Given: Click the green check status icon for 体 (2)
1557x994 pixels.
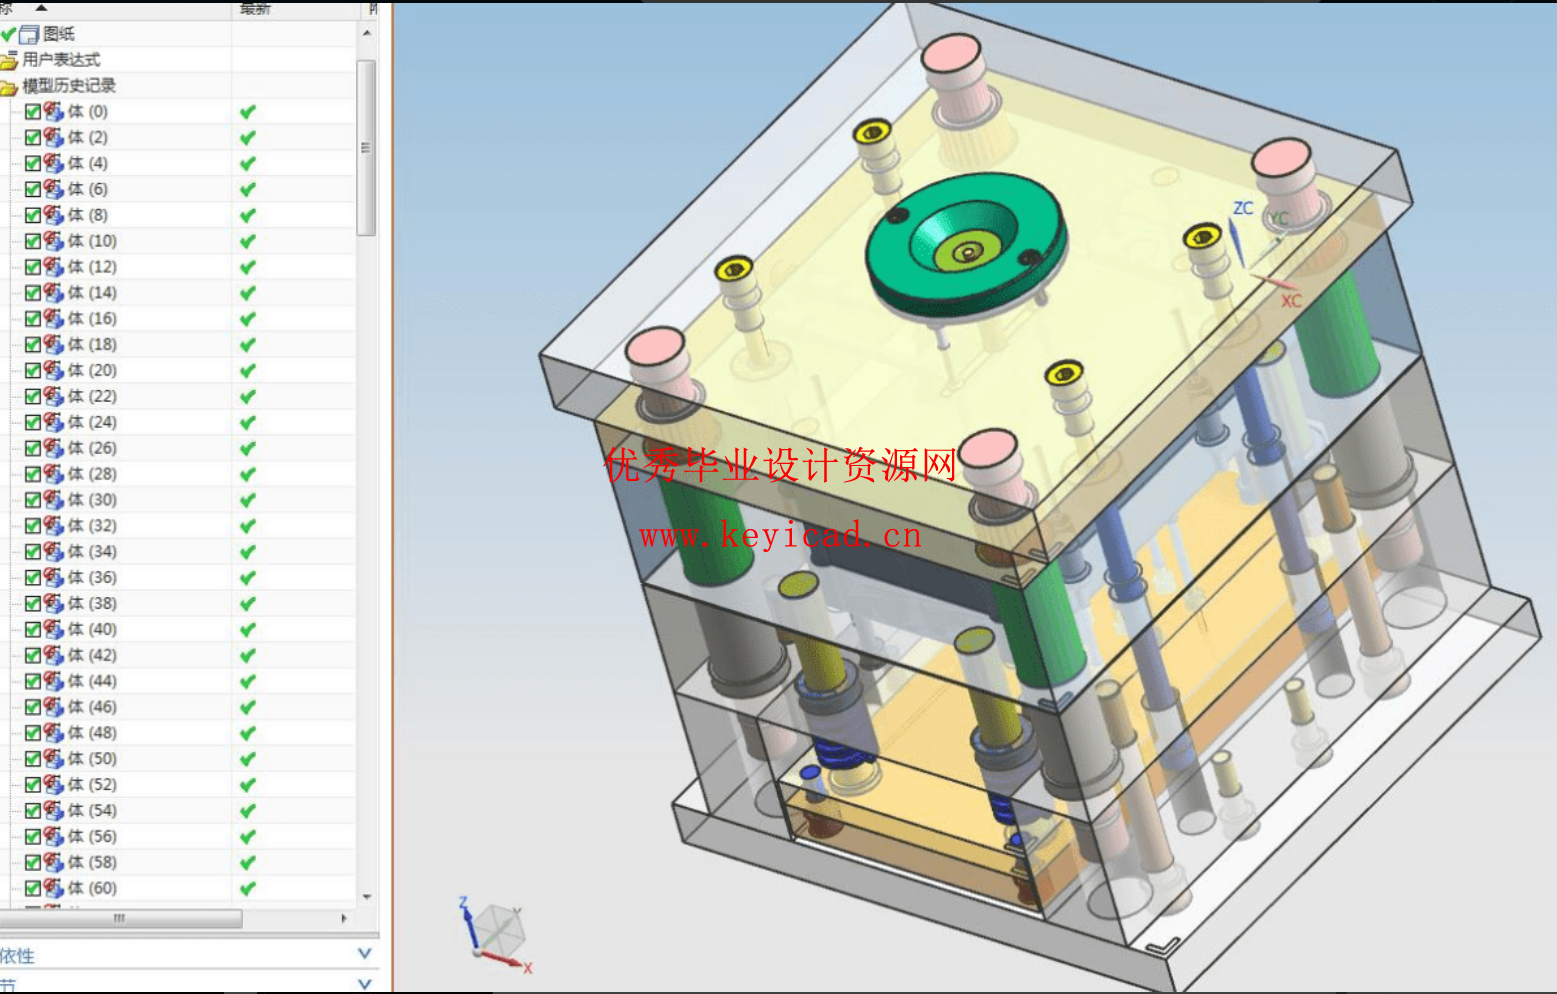Looking at the screenshot, I should click(245, 137).
